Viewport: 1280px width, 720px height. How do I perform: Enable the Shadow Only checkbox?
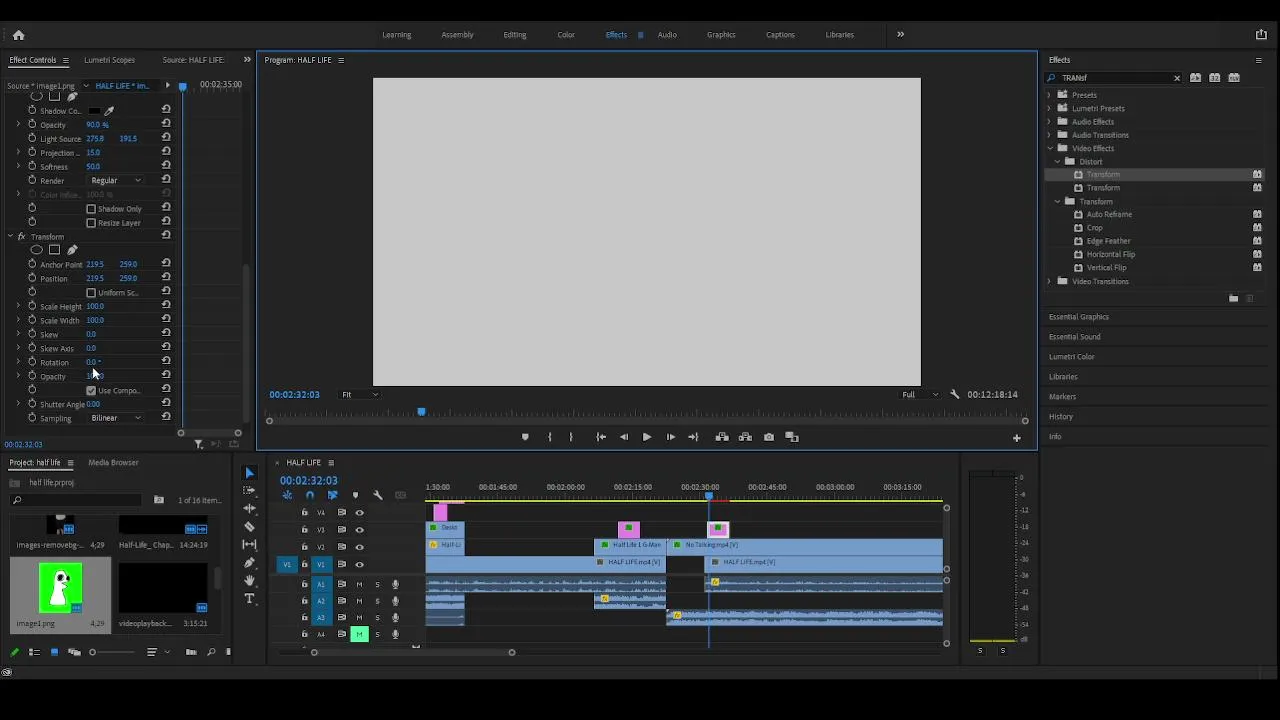[x=91, y=209]
